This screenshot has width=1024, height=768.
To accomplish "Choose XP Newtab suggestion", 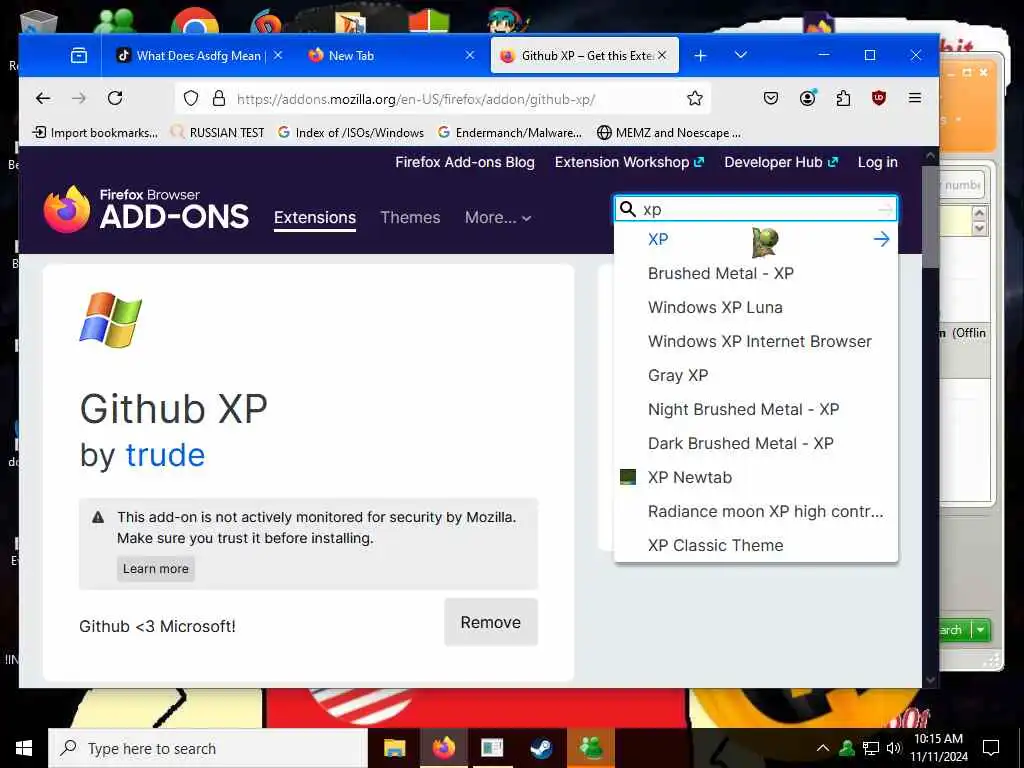I will click(x=756, y=477).
